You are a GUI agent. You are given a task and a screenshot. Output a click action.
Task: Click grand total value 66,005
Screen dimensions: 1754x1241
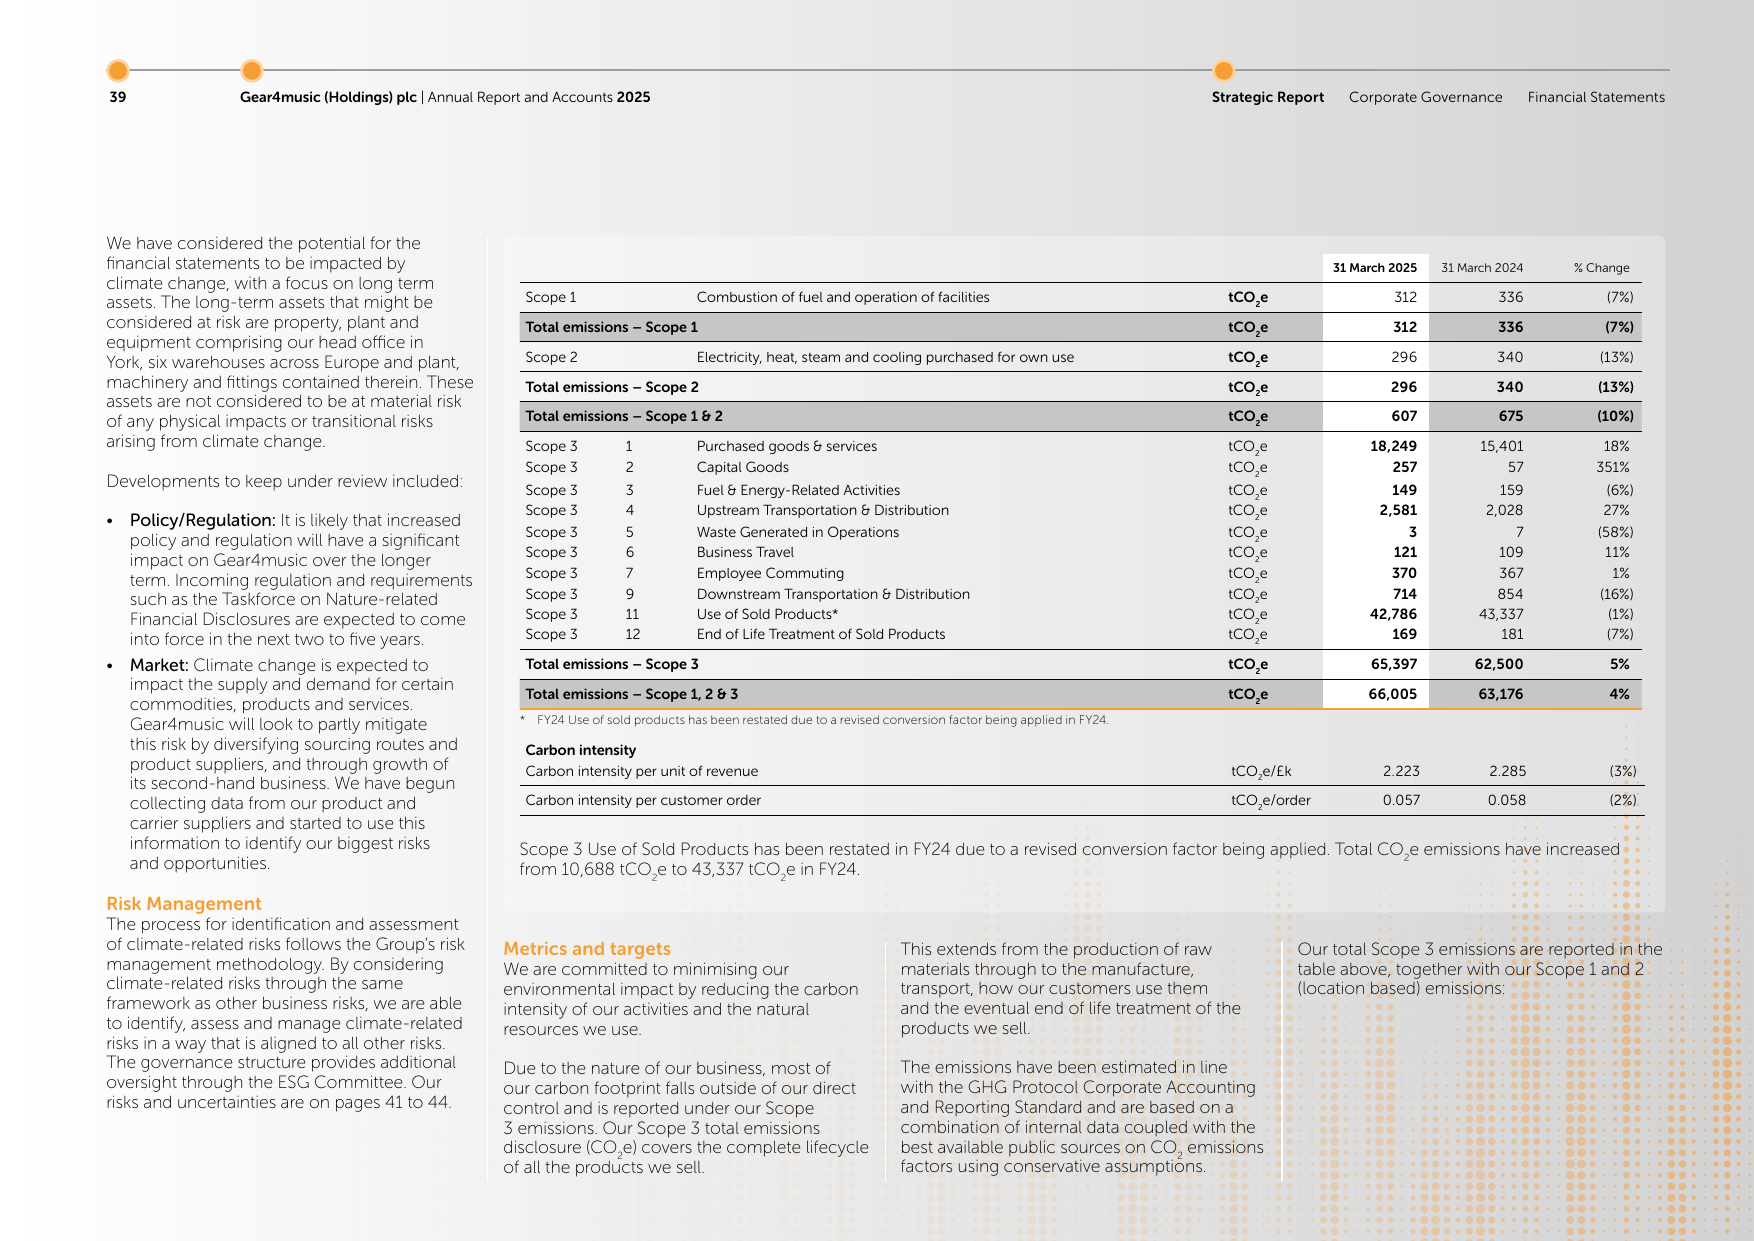1393,694
